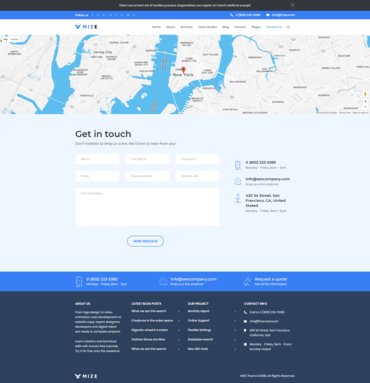Screen dimensions: 370x383
Task: Click the MIZE logo in the header
Action: [x=86, y=27]
